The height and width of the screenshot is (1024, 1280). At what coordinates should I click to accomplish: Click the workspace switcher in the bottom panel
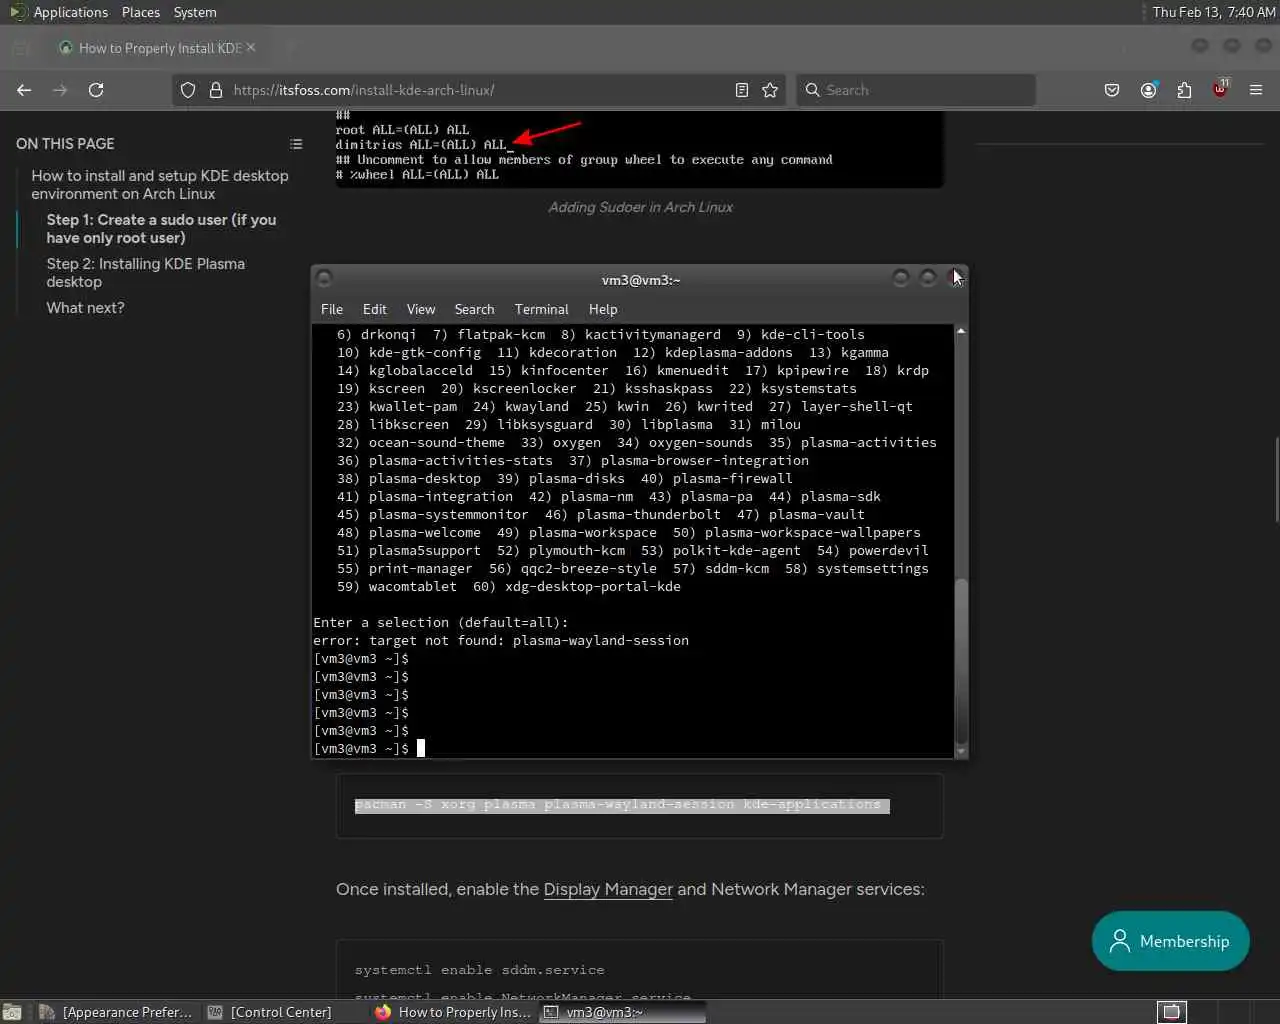click(x=1172, y=1012)
